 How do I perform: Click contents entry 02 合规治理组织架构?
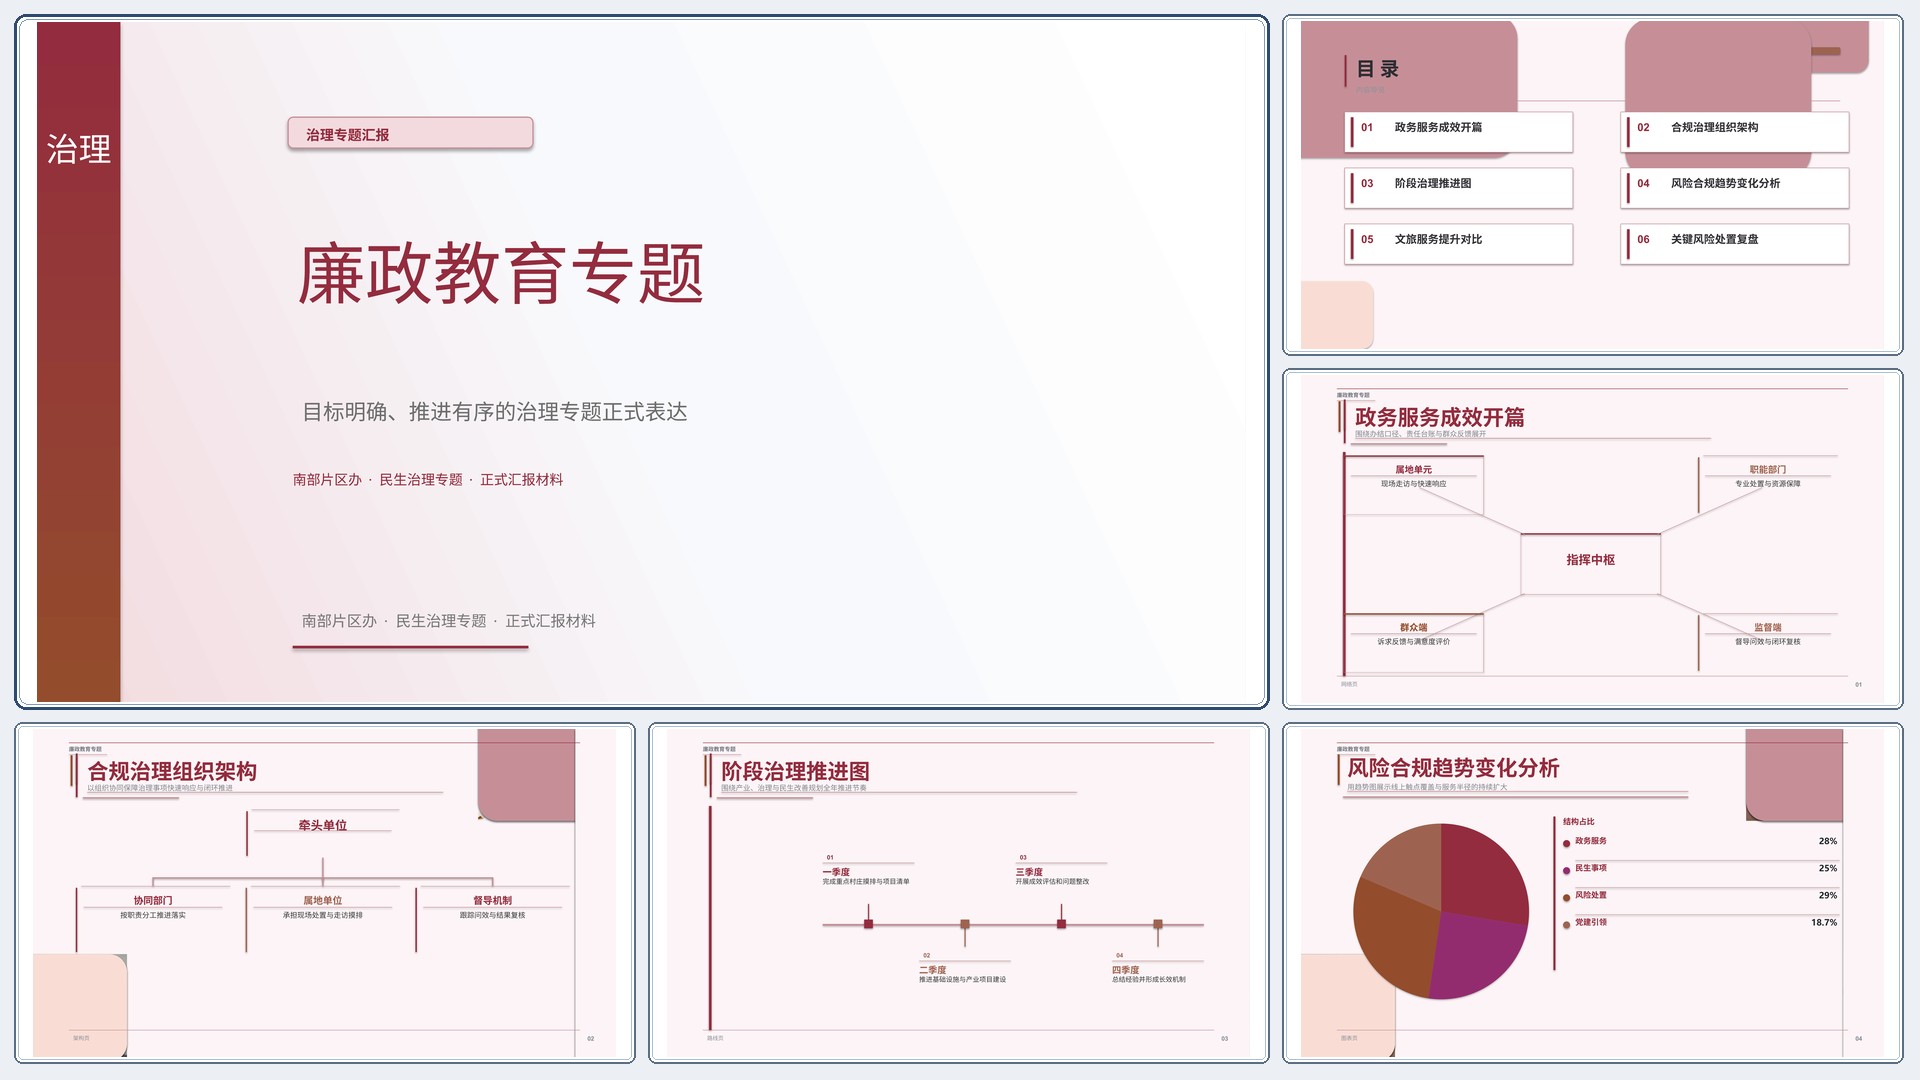1735,131
